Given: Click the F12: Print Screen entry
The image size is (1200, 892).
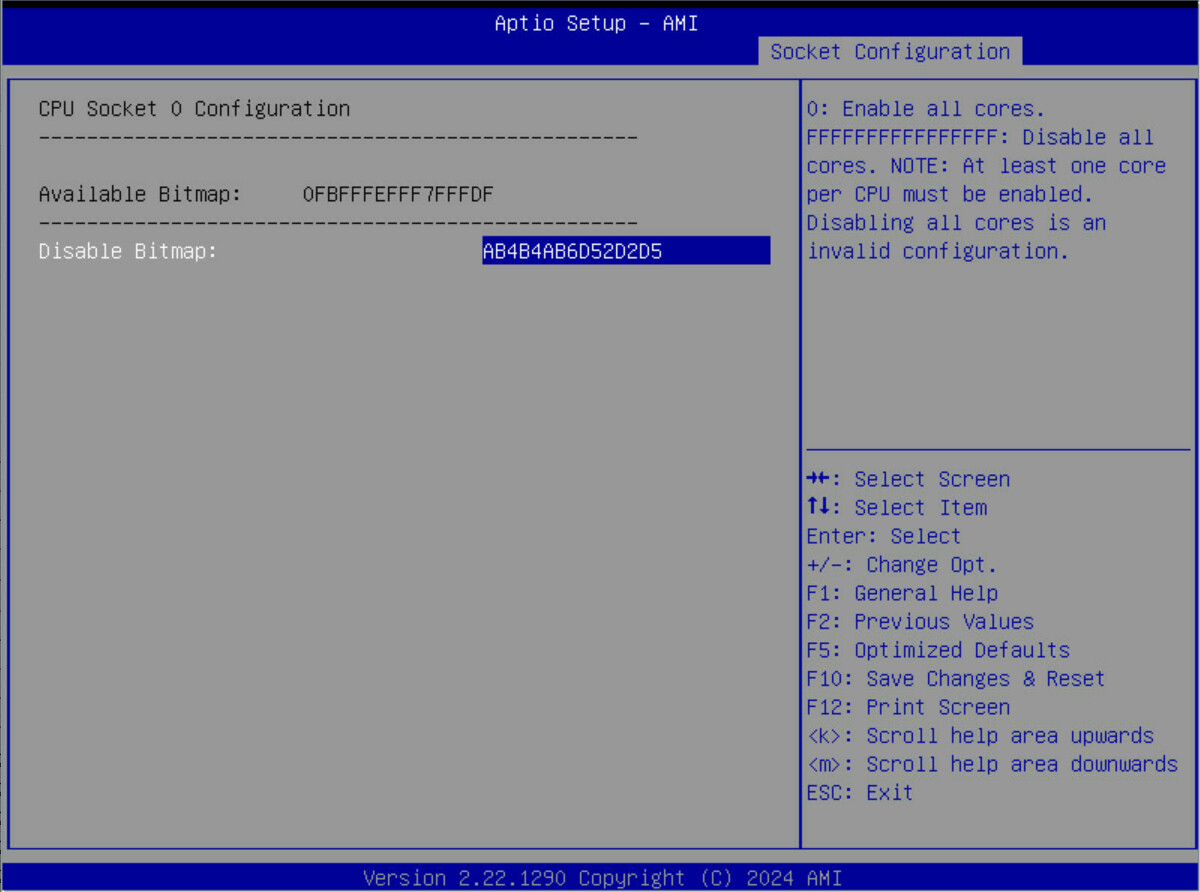Looking at the screenshot, I should click(907, 707).
